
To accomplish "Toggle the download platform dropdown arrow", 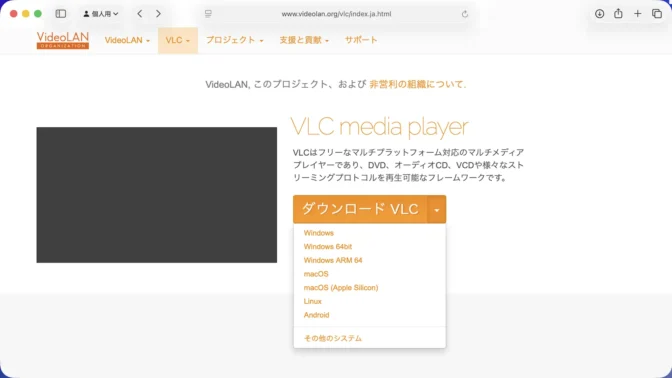I will coord(437,210).
